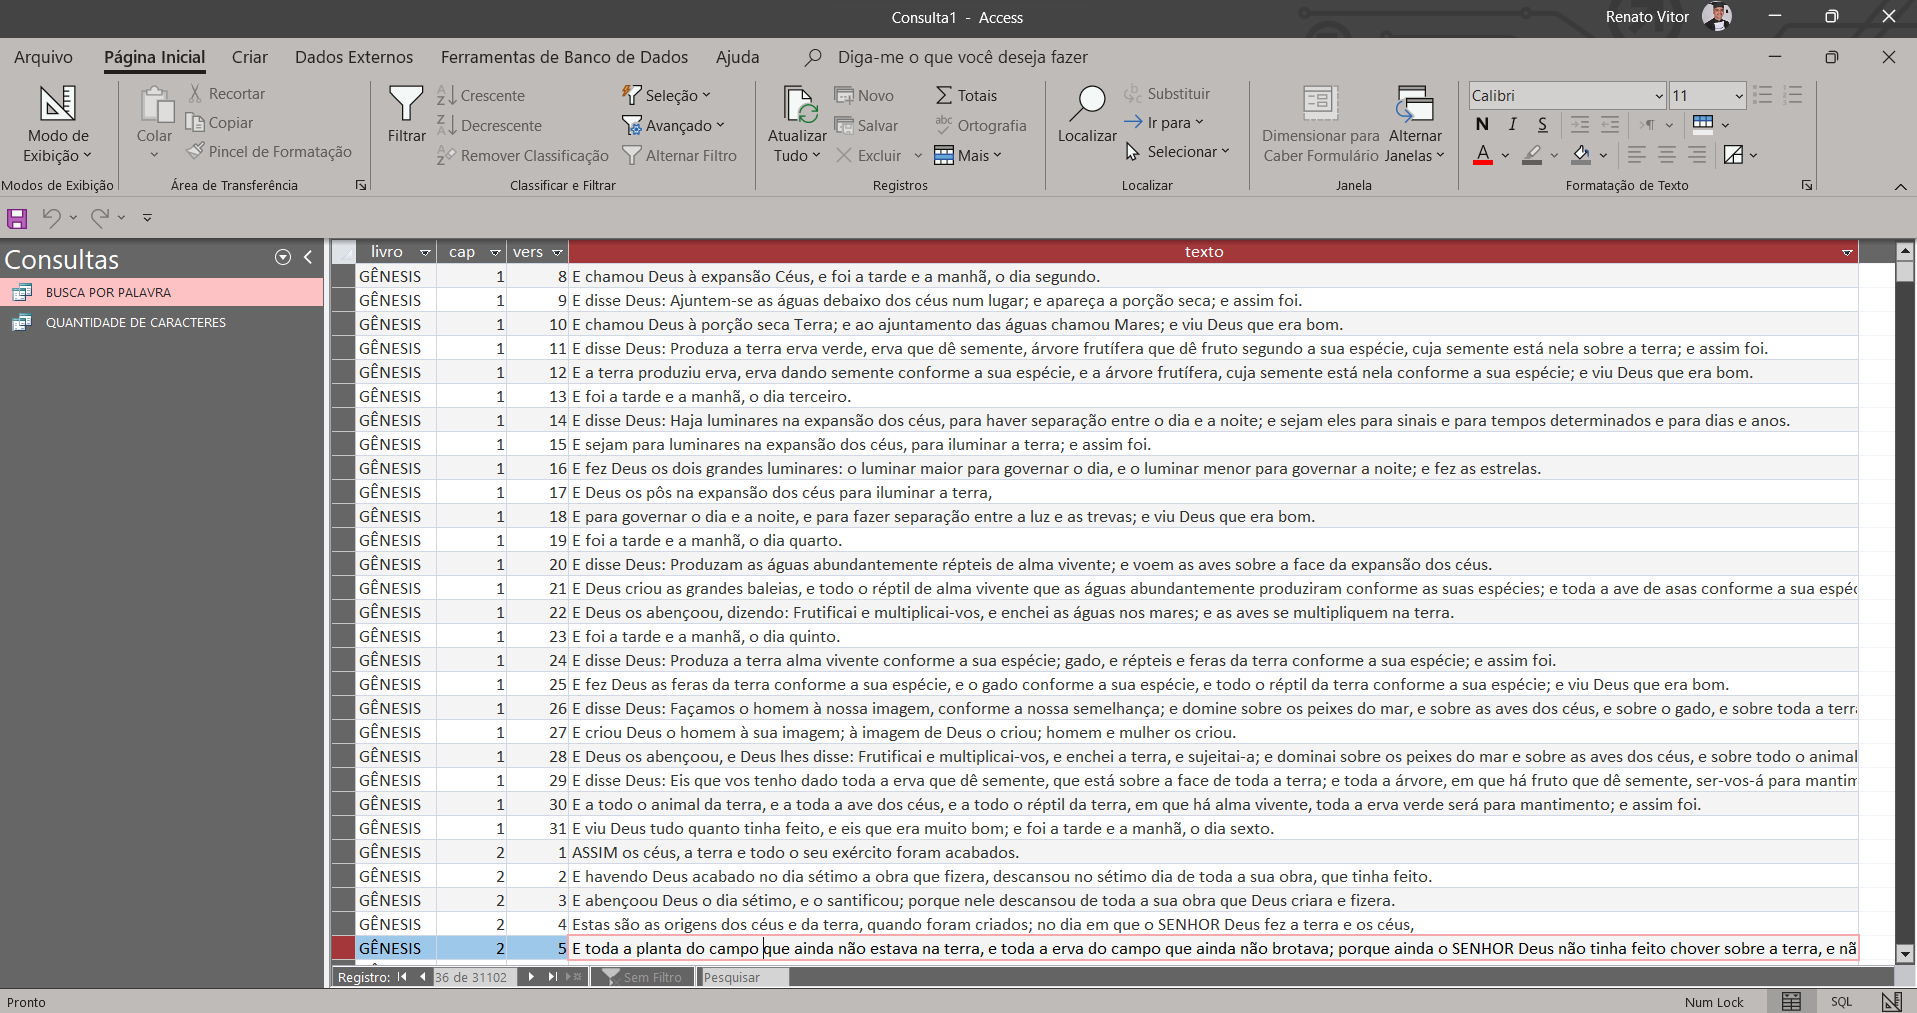This screenshot has height=1013, width=1917.
Task: Click the Localizar magnifying glass icon
Action: [1087, 102]
